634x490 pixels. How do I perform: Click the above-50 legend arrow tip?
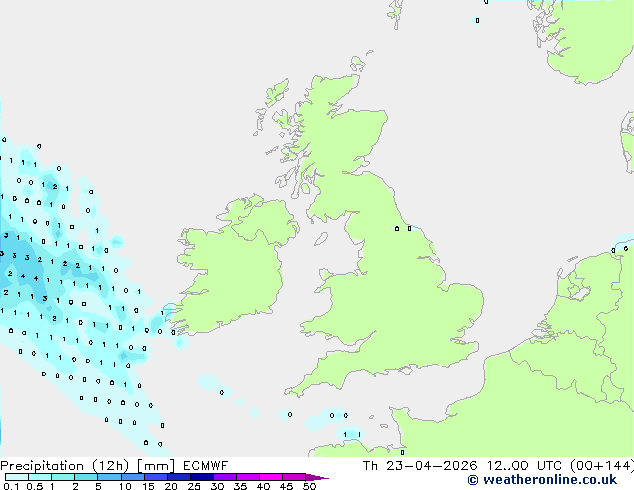click(x=317, y=477)
